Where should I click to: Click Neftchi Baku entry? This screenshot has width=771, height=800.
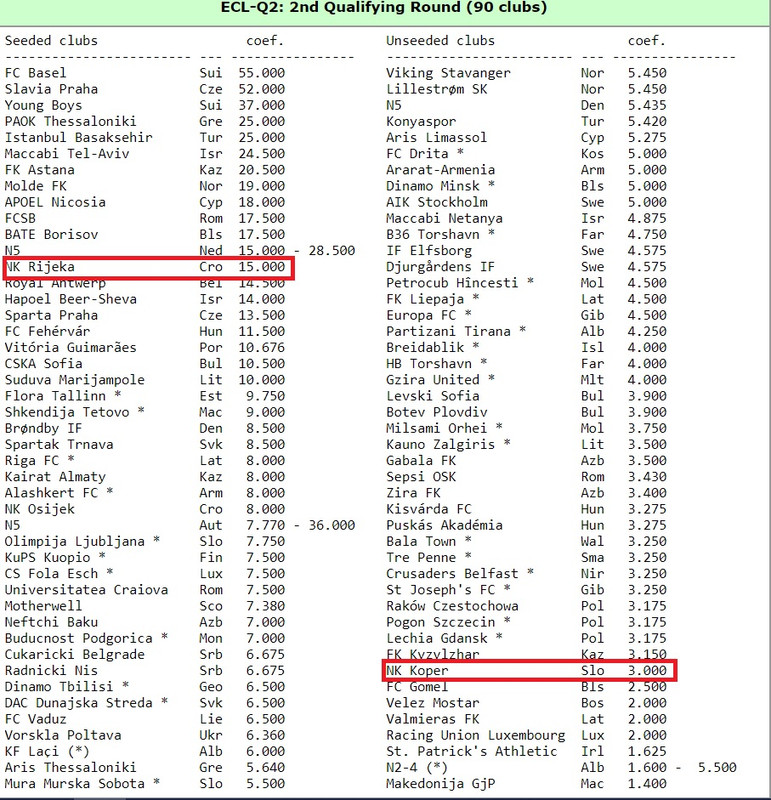pyautogui.click(x=51, y=622)
